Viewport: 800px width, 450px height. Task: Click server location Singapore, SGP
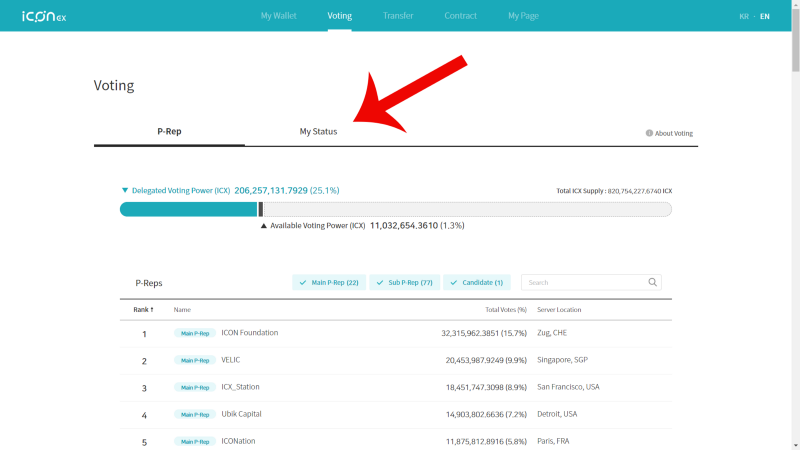pyautogui.click(x=562, y=360)
